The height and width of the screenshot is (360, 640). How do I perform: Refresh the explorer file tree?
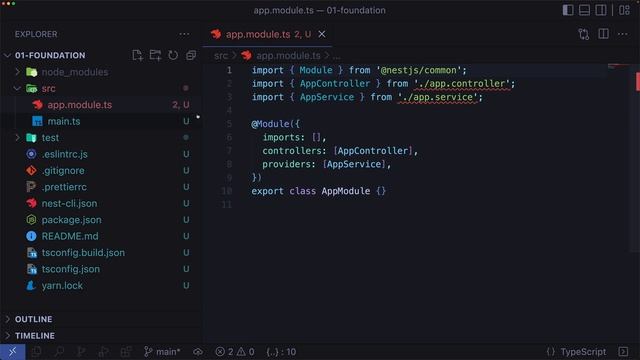tap(173, 55)
